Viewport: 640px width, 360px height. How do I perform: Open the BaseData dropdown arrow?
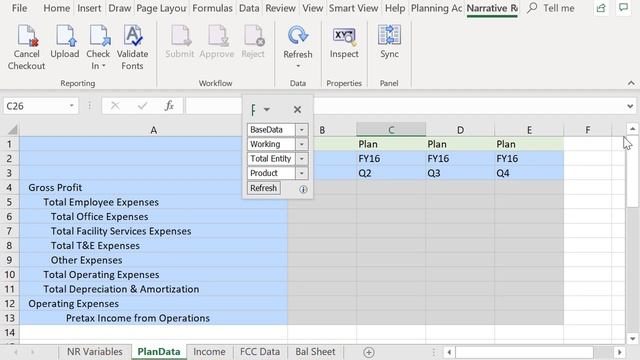[302, 130]
